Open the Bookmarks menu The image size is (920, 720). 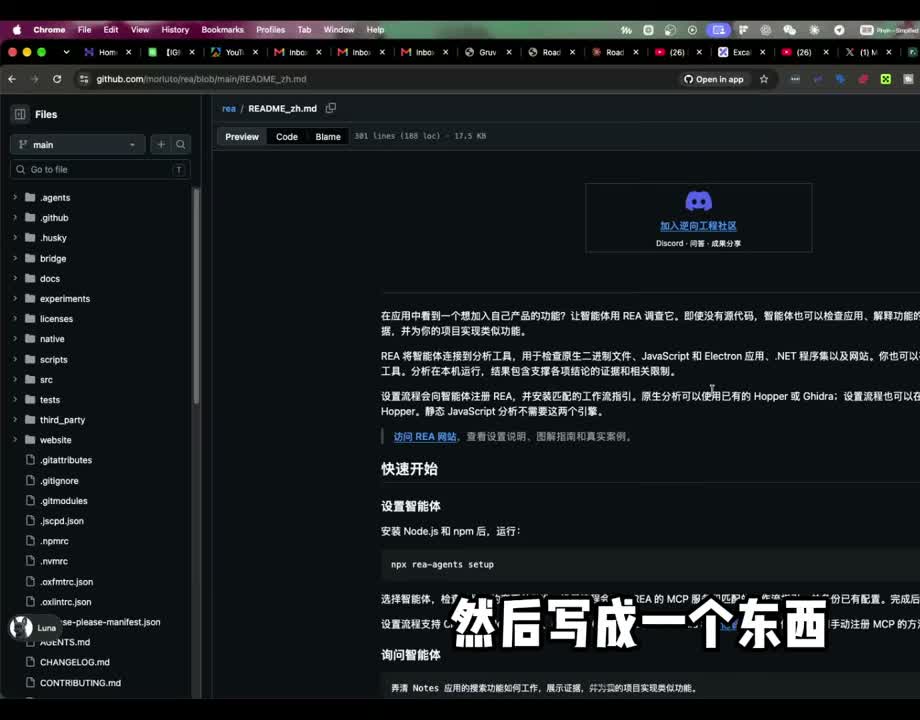click(222, 29)
